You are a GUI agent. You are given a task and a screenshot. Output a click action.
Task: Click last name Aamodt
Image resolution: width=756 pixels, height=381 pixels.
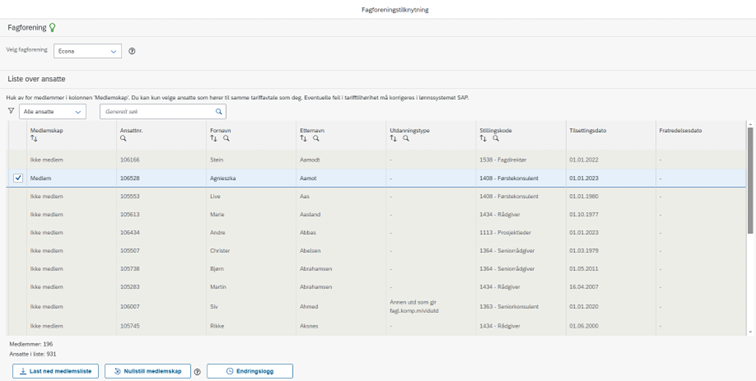coord(310,160)
